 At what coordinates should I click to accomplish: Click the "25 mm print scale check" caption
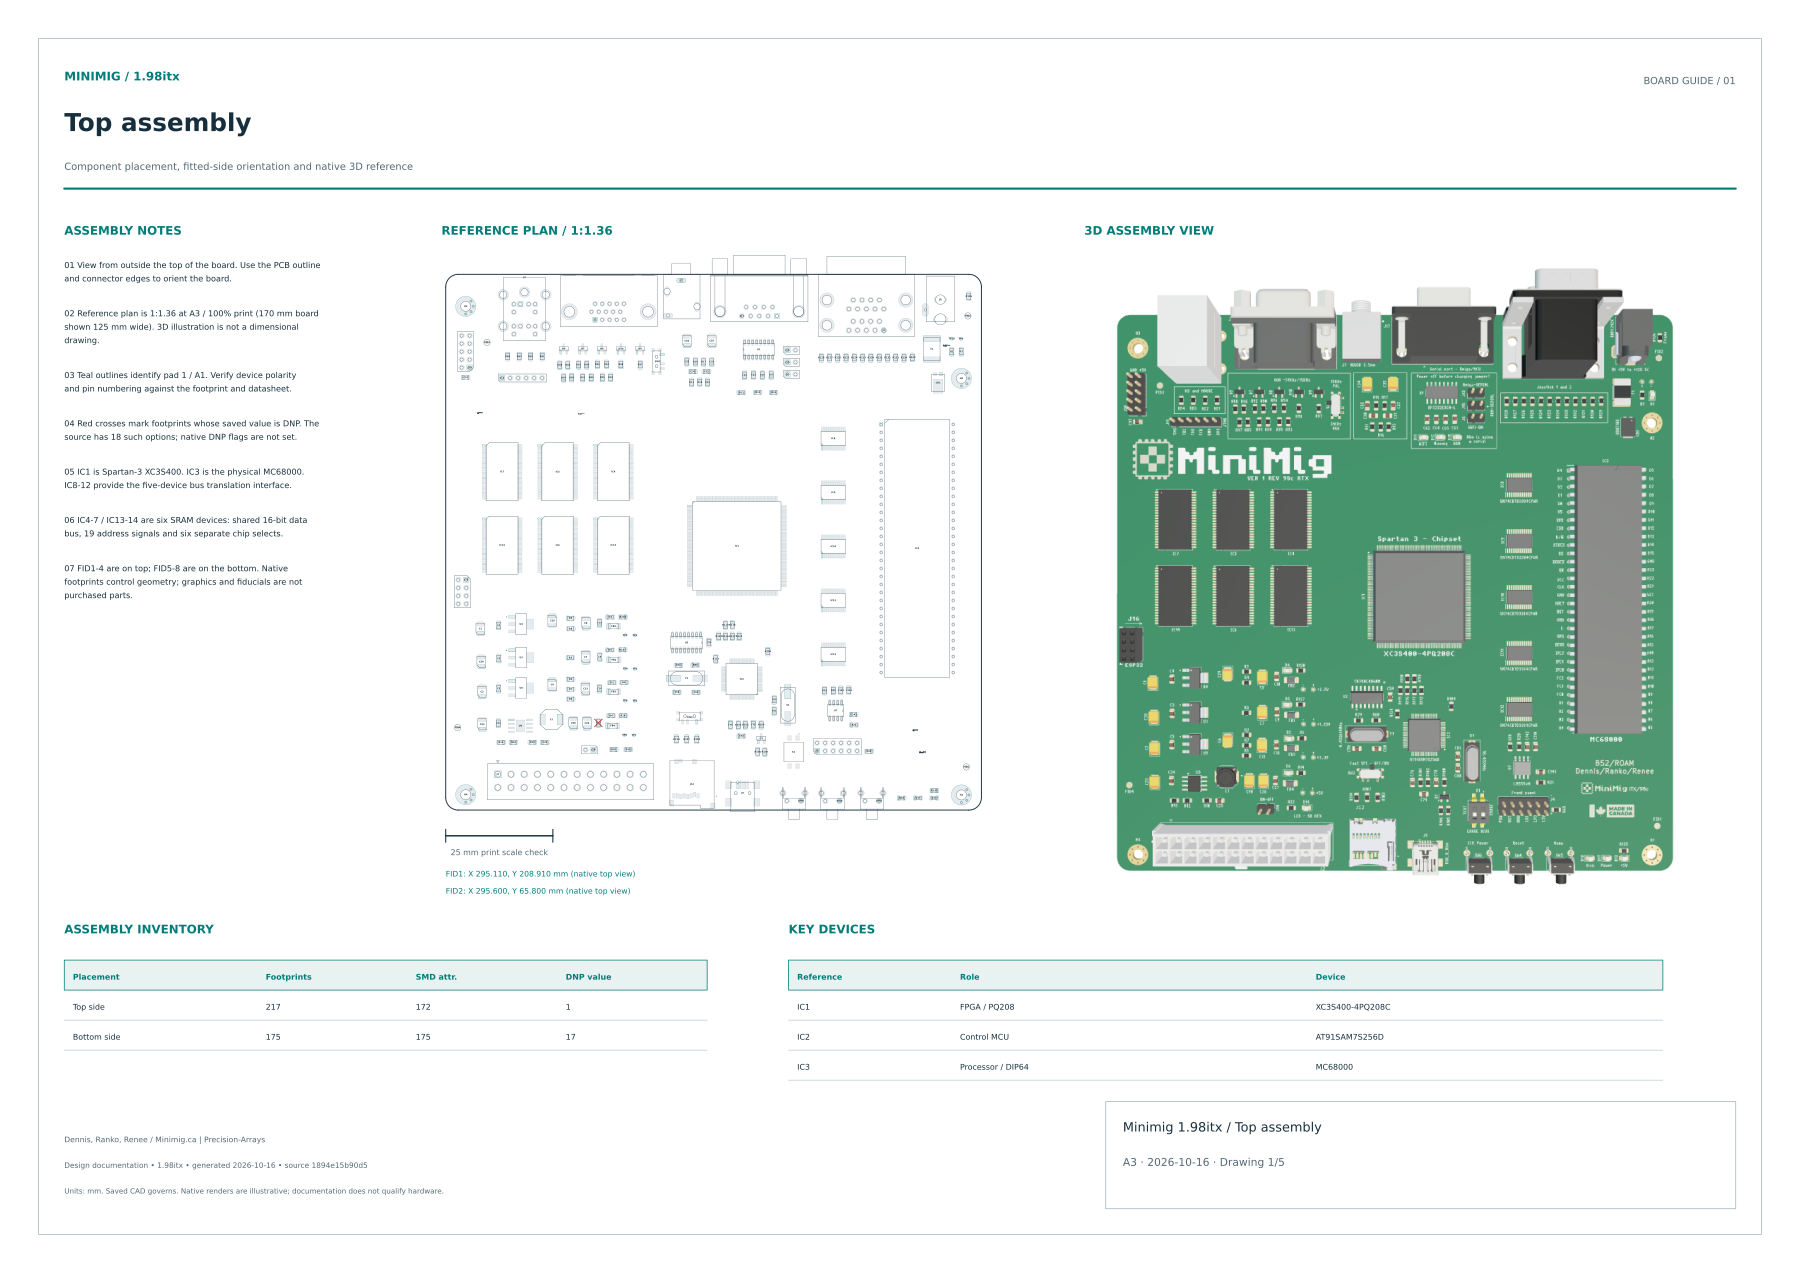click(x=499, y=853)
